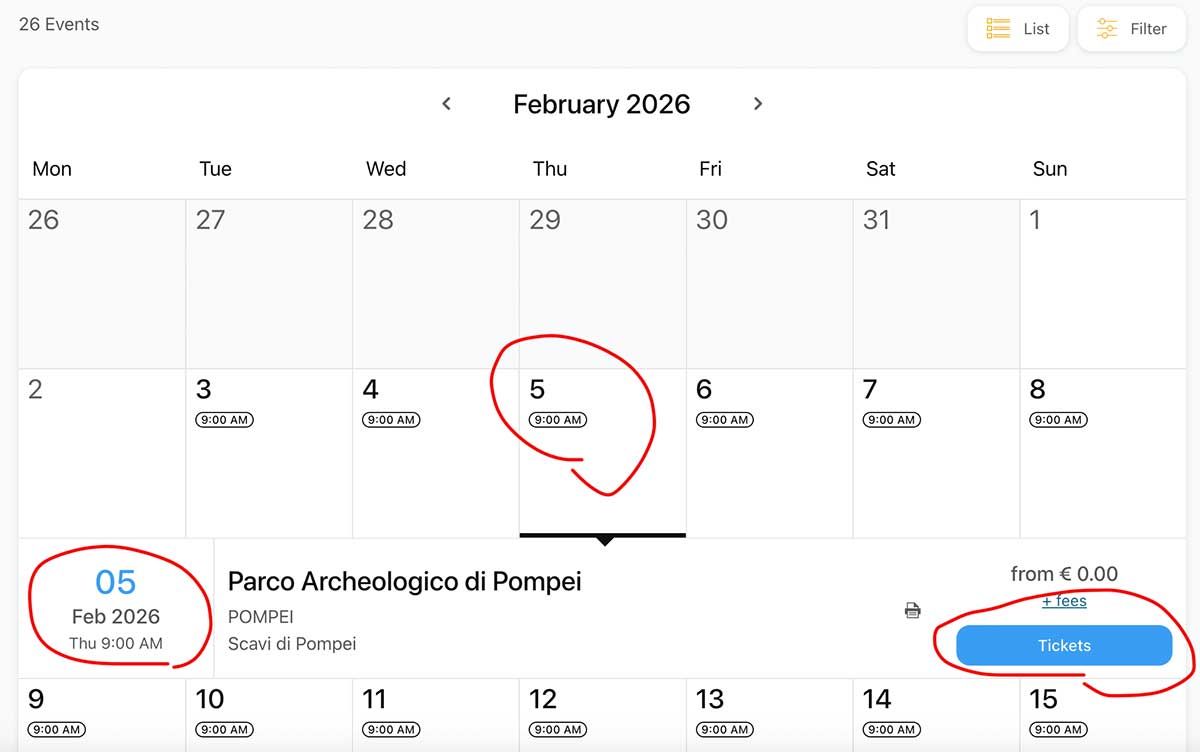Image resolution: width=1200 pixels, height=752 pixels.
Task: Click the printer icon beside event details
Action: click(x=912, y=610)
